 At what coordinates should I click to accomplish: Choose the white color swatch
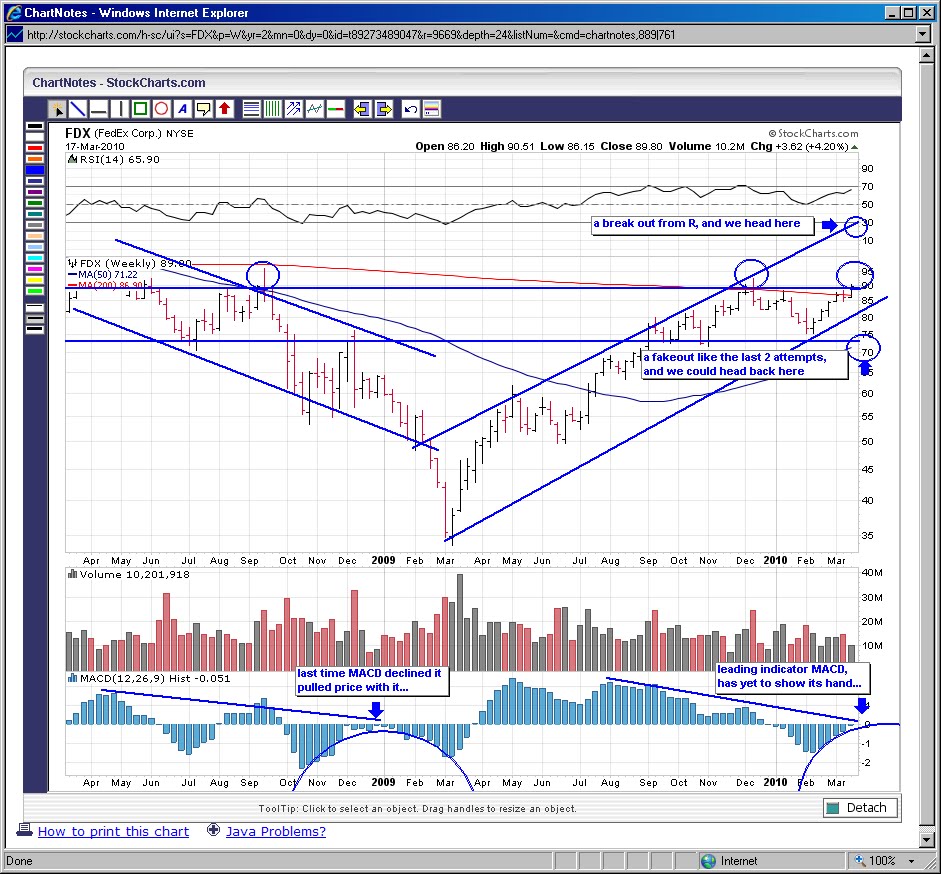click(x=35, y=137)
